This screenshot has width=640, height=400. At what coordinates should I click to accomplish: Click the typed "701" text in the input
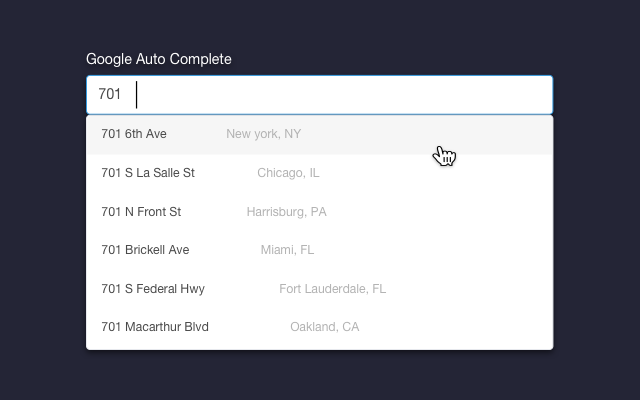tap(109, 95)
